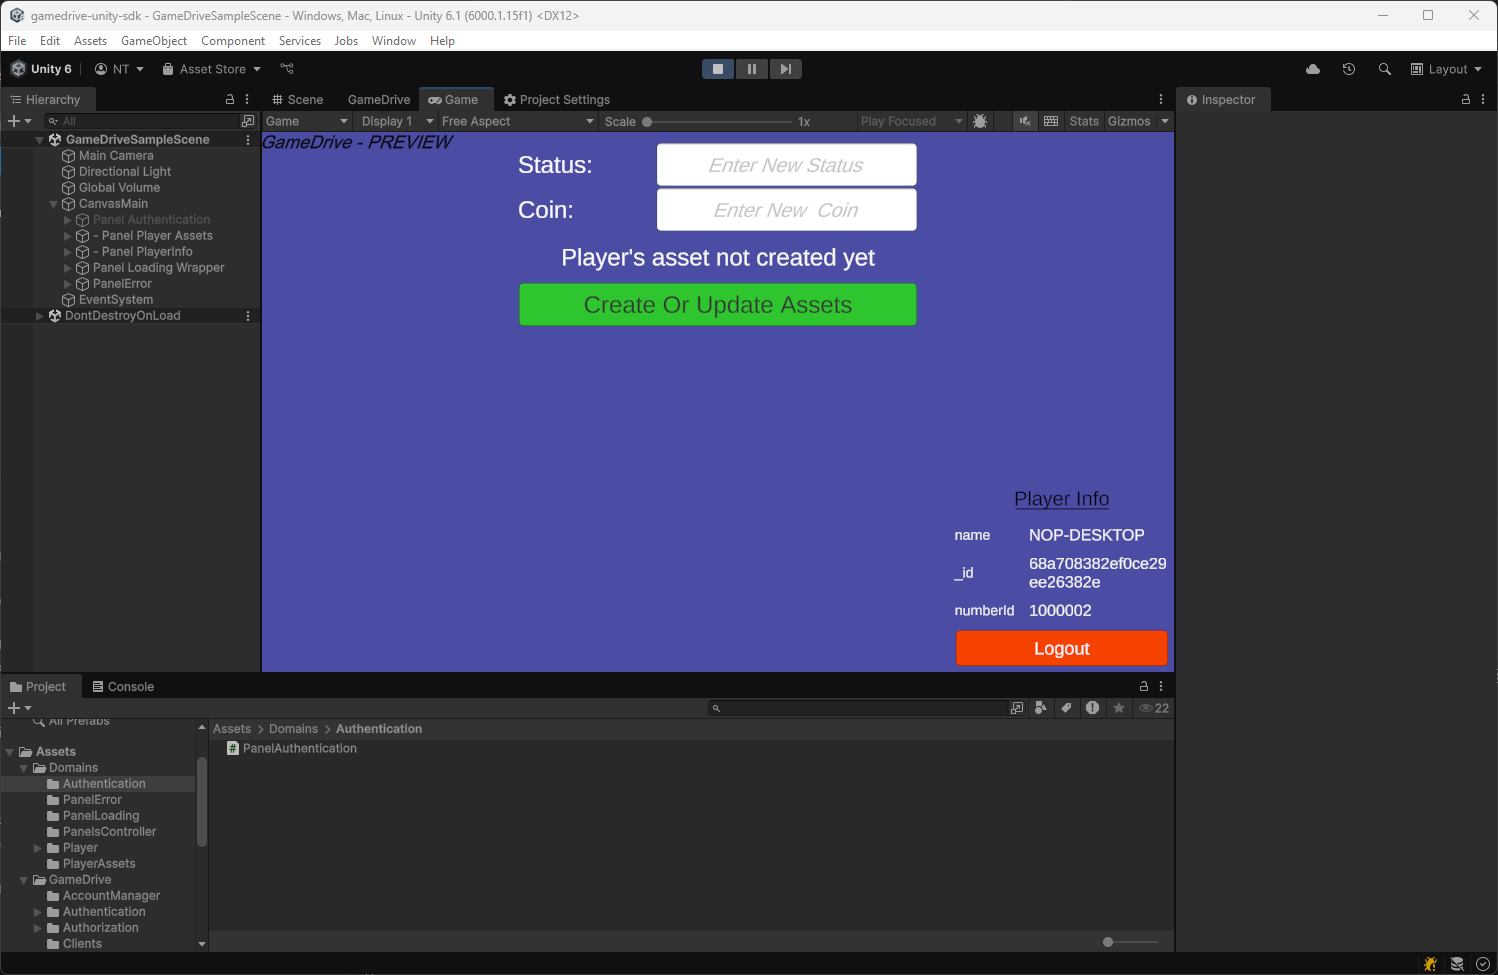
Task: Stop play mode with the stop button
Action: 717,69
